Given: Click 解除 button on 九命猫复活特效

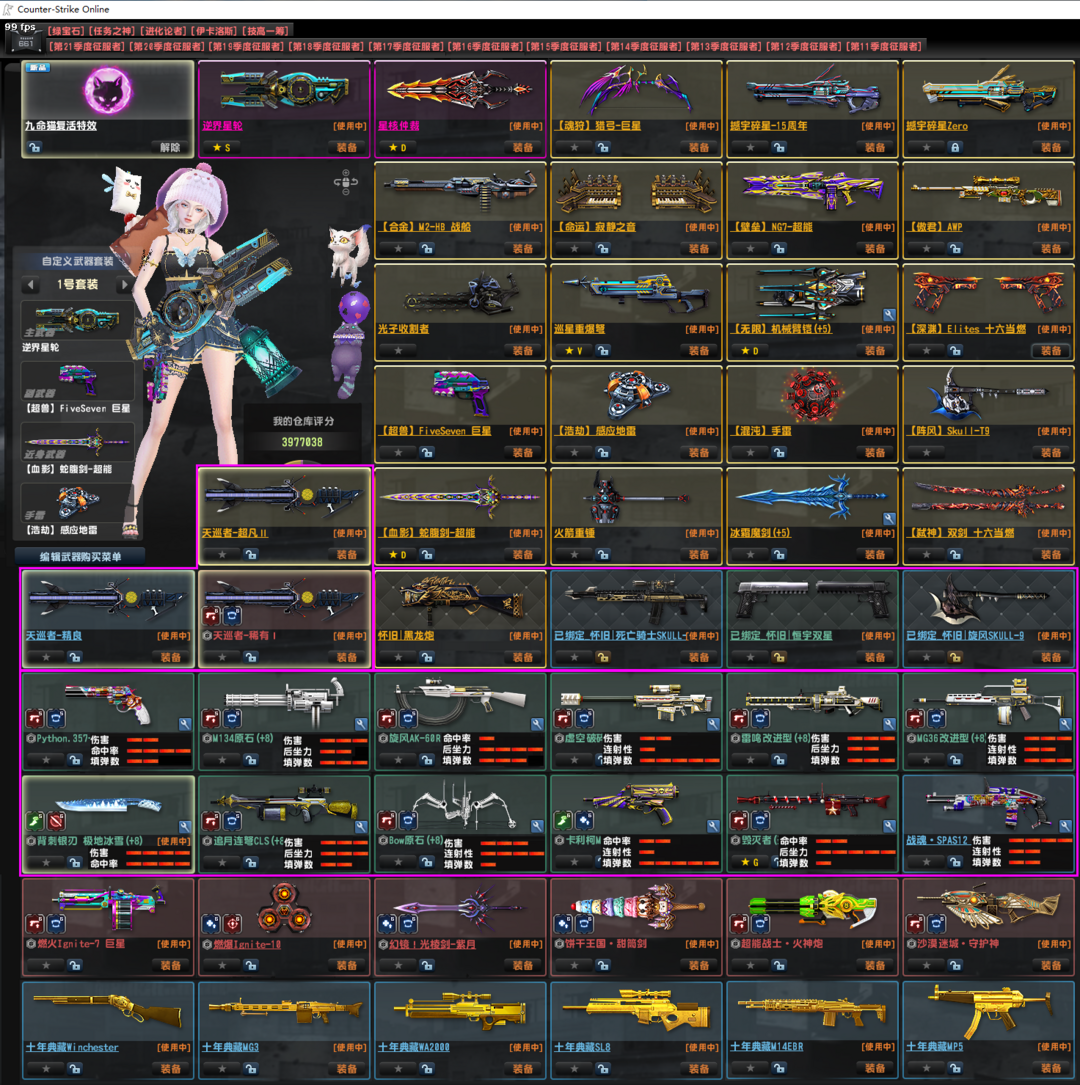Looking at the screenshot, I should (170, 147).
